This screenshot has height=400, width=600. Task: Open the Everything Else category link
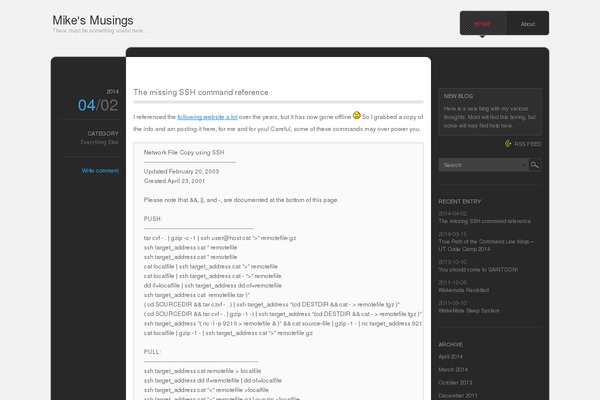pyautogui.click(x=99, y=142)
